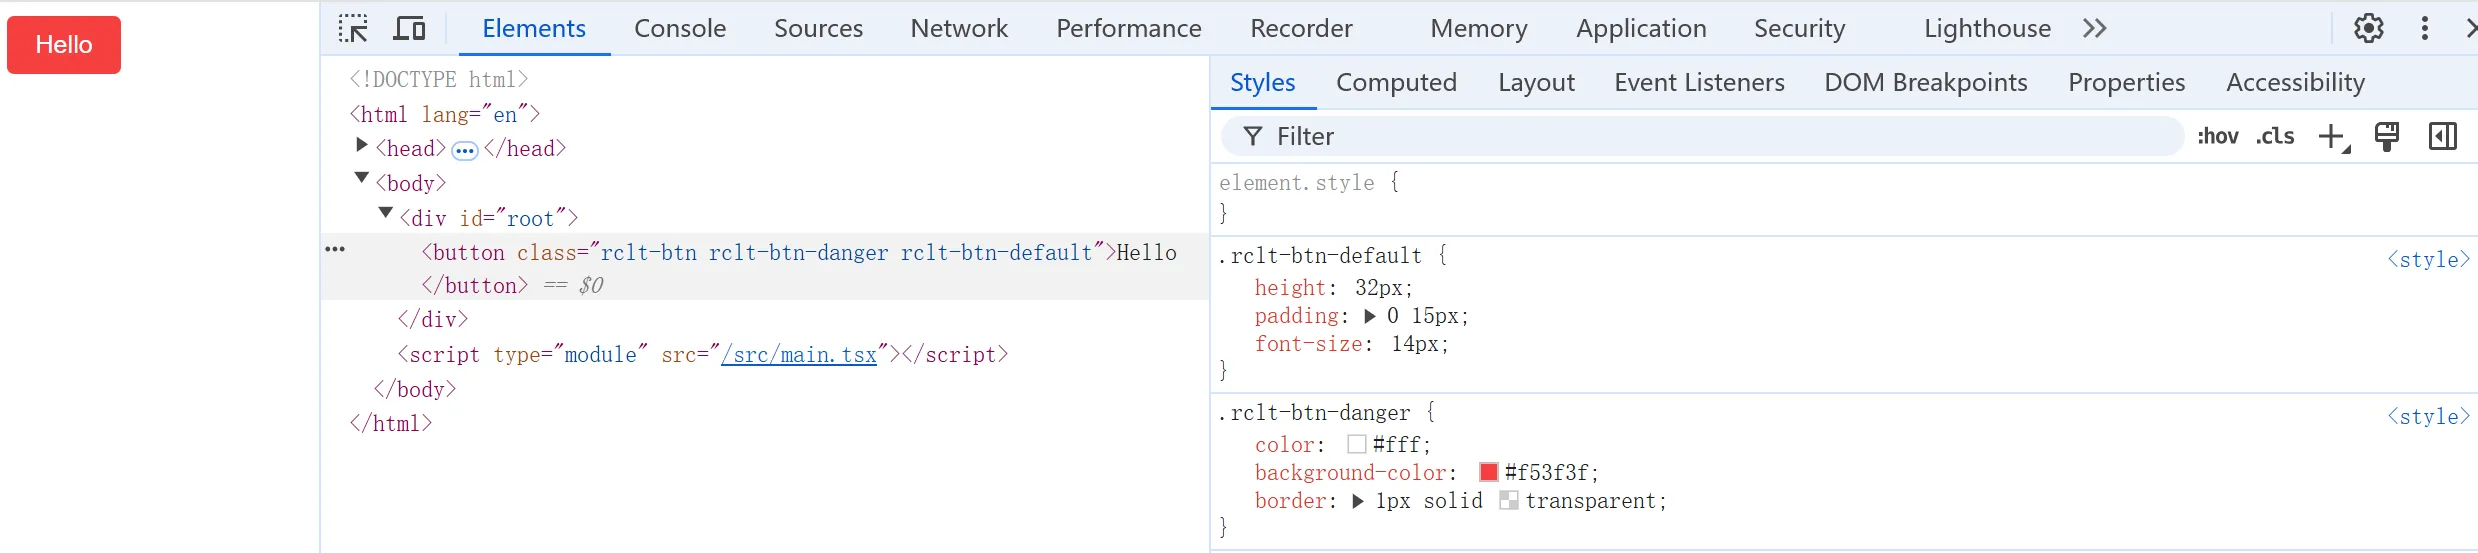Select the script type module node

click(x=702, y=355)
